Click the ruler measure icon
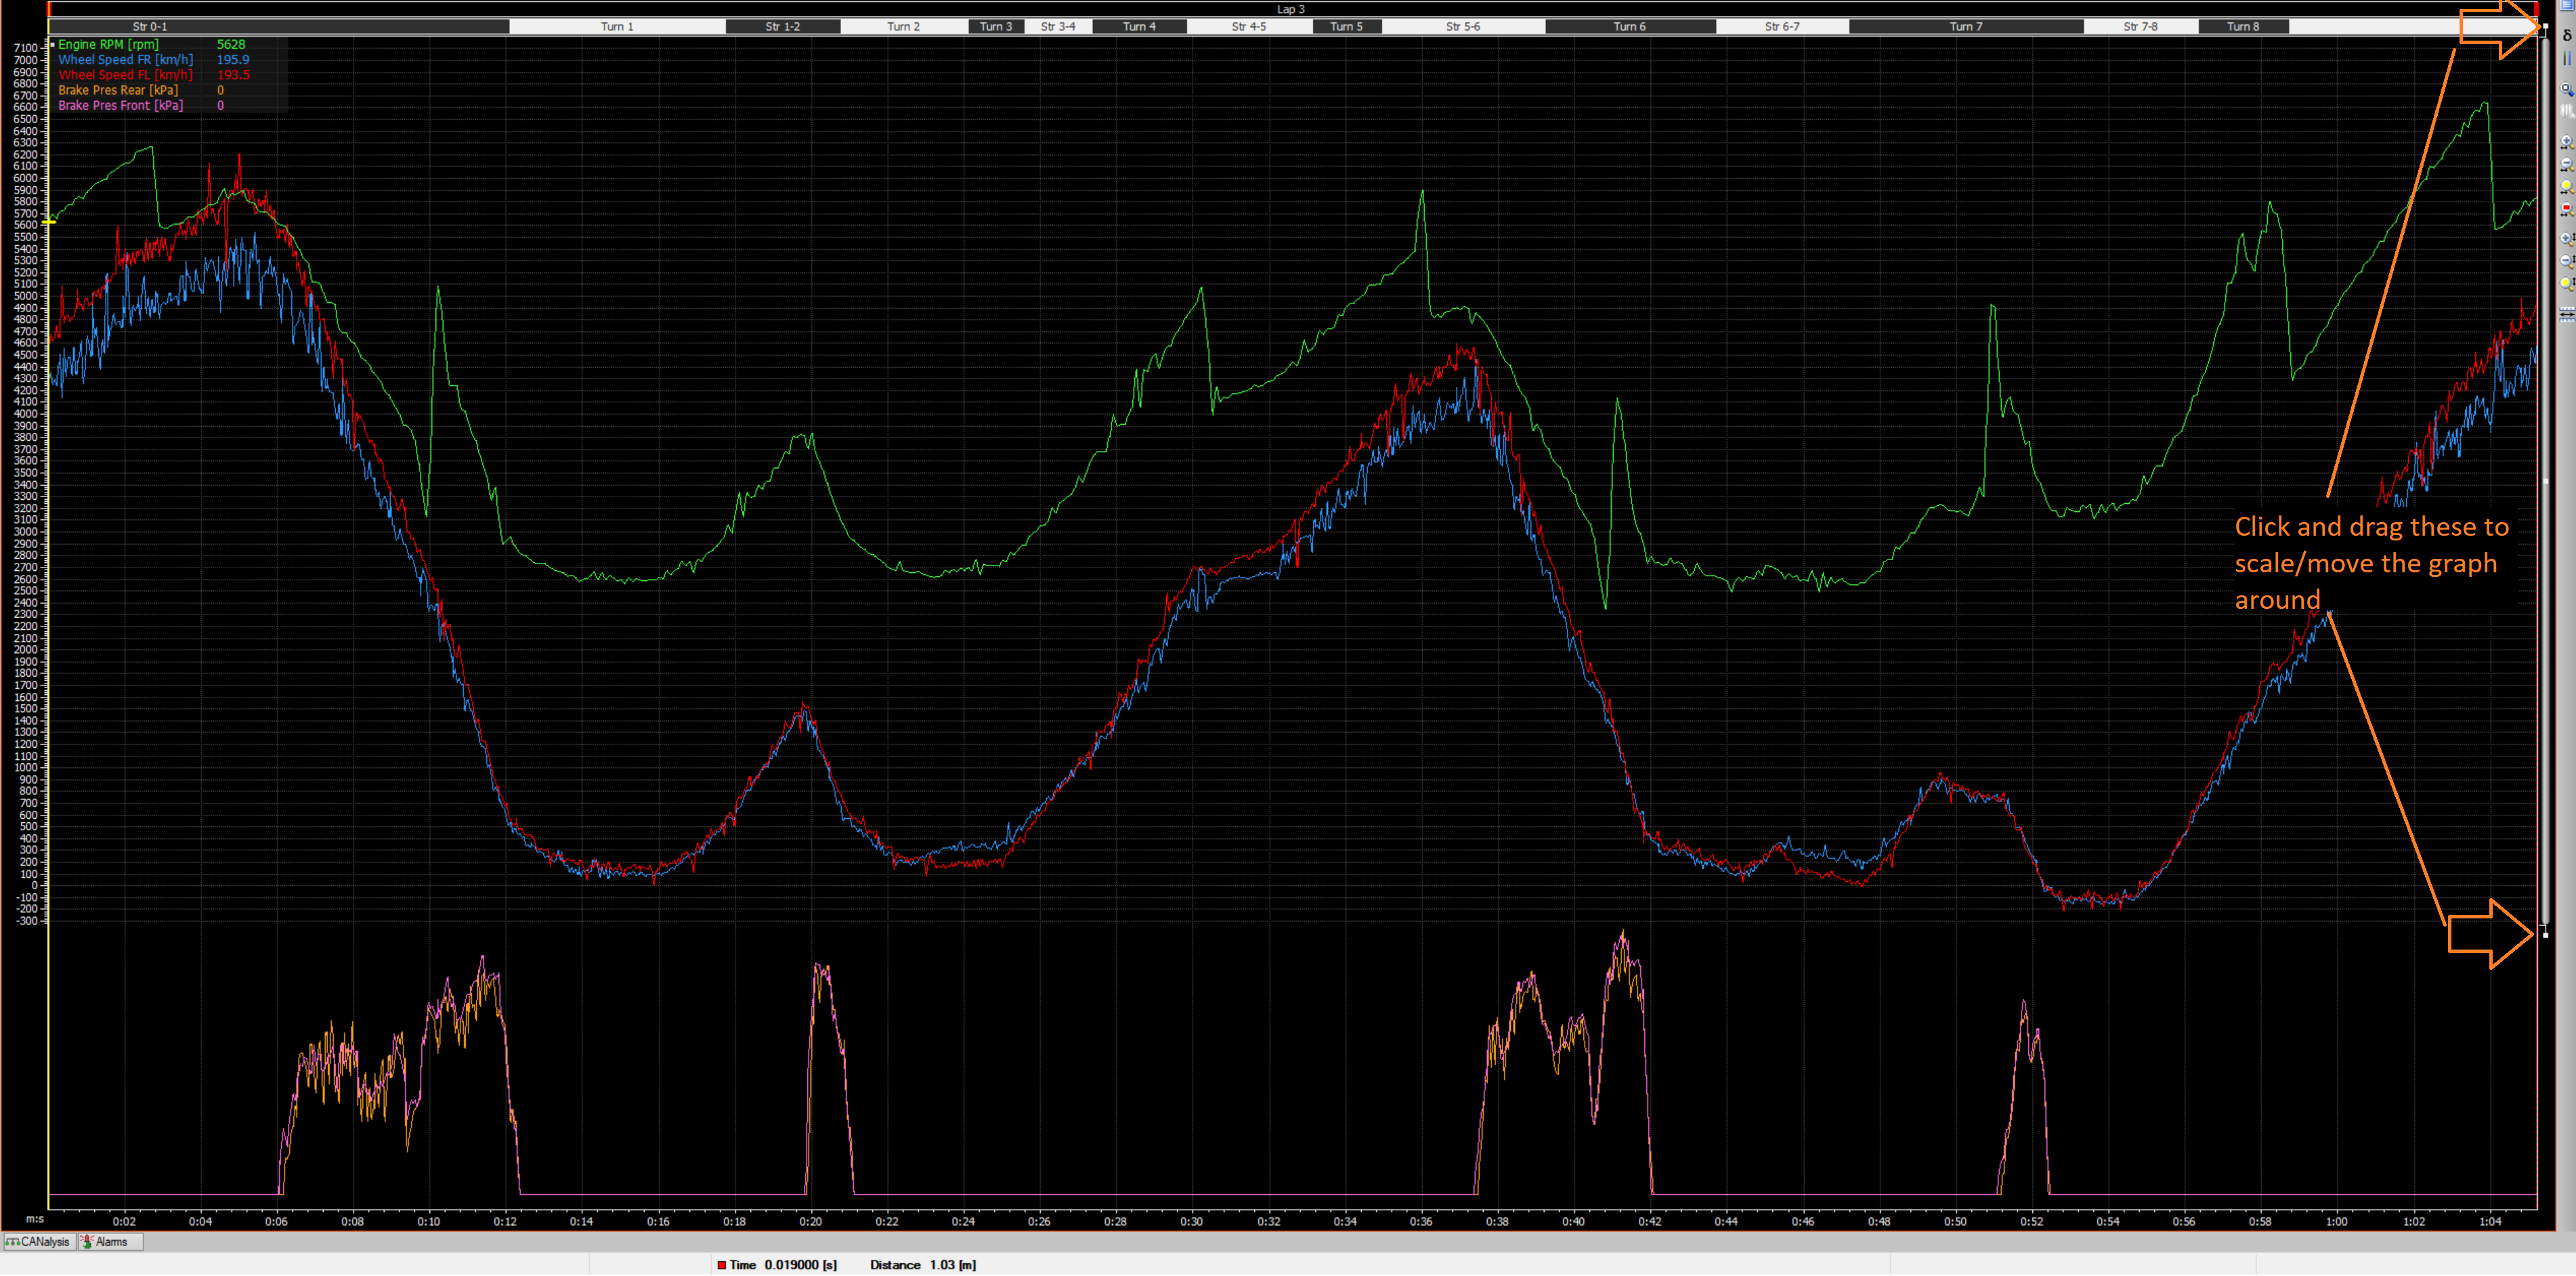 point(2567,314)
